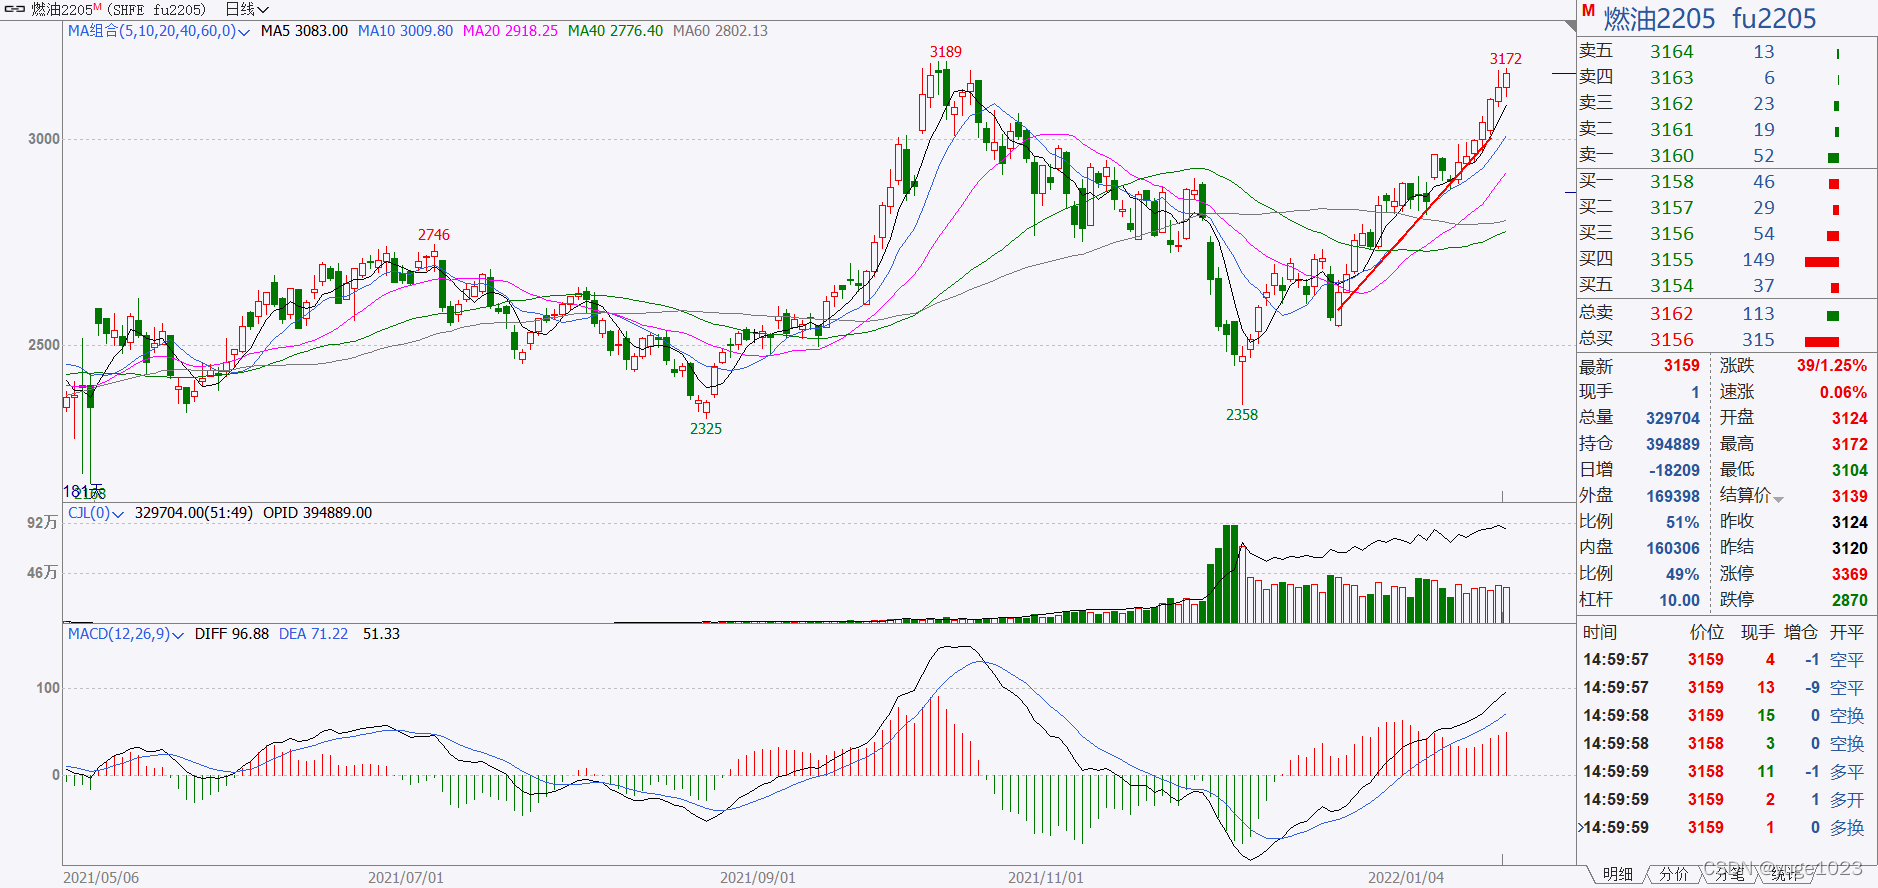Click the DIFF 96.88 MACD label
Screen dimensions: 1878x888
[232, 634]
